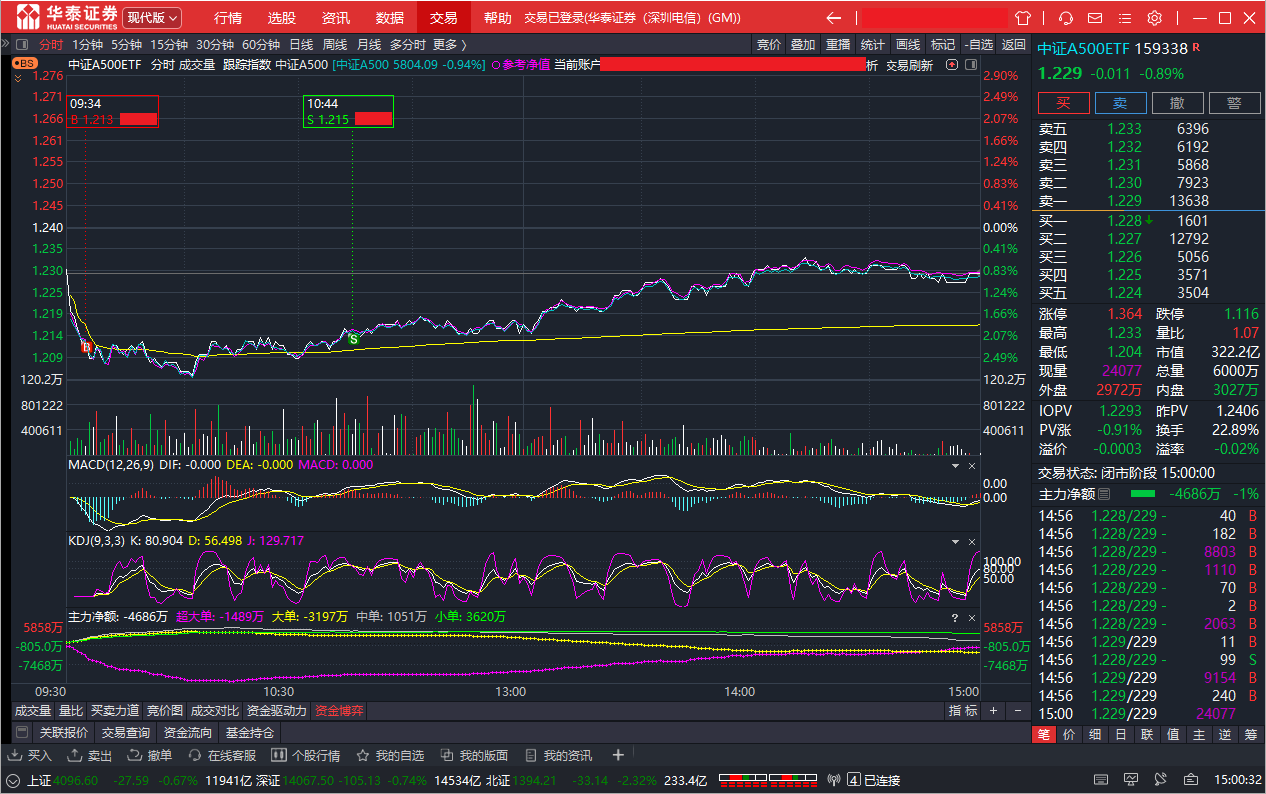Click the skin theme shirt icon
Viewport: 1266px width, 794px height.
(x=1023, y=18)
